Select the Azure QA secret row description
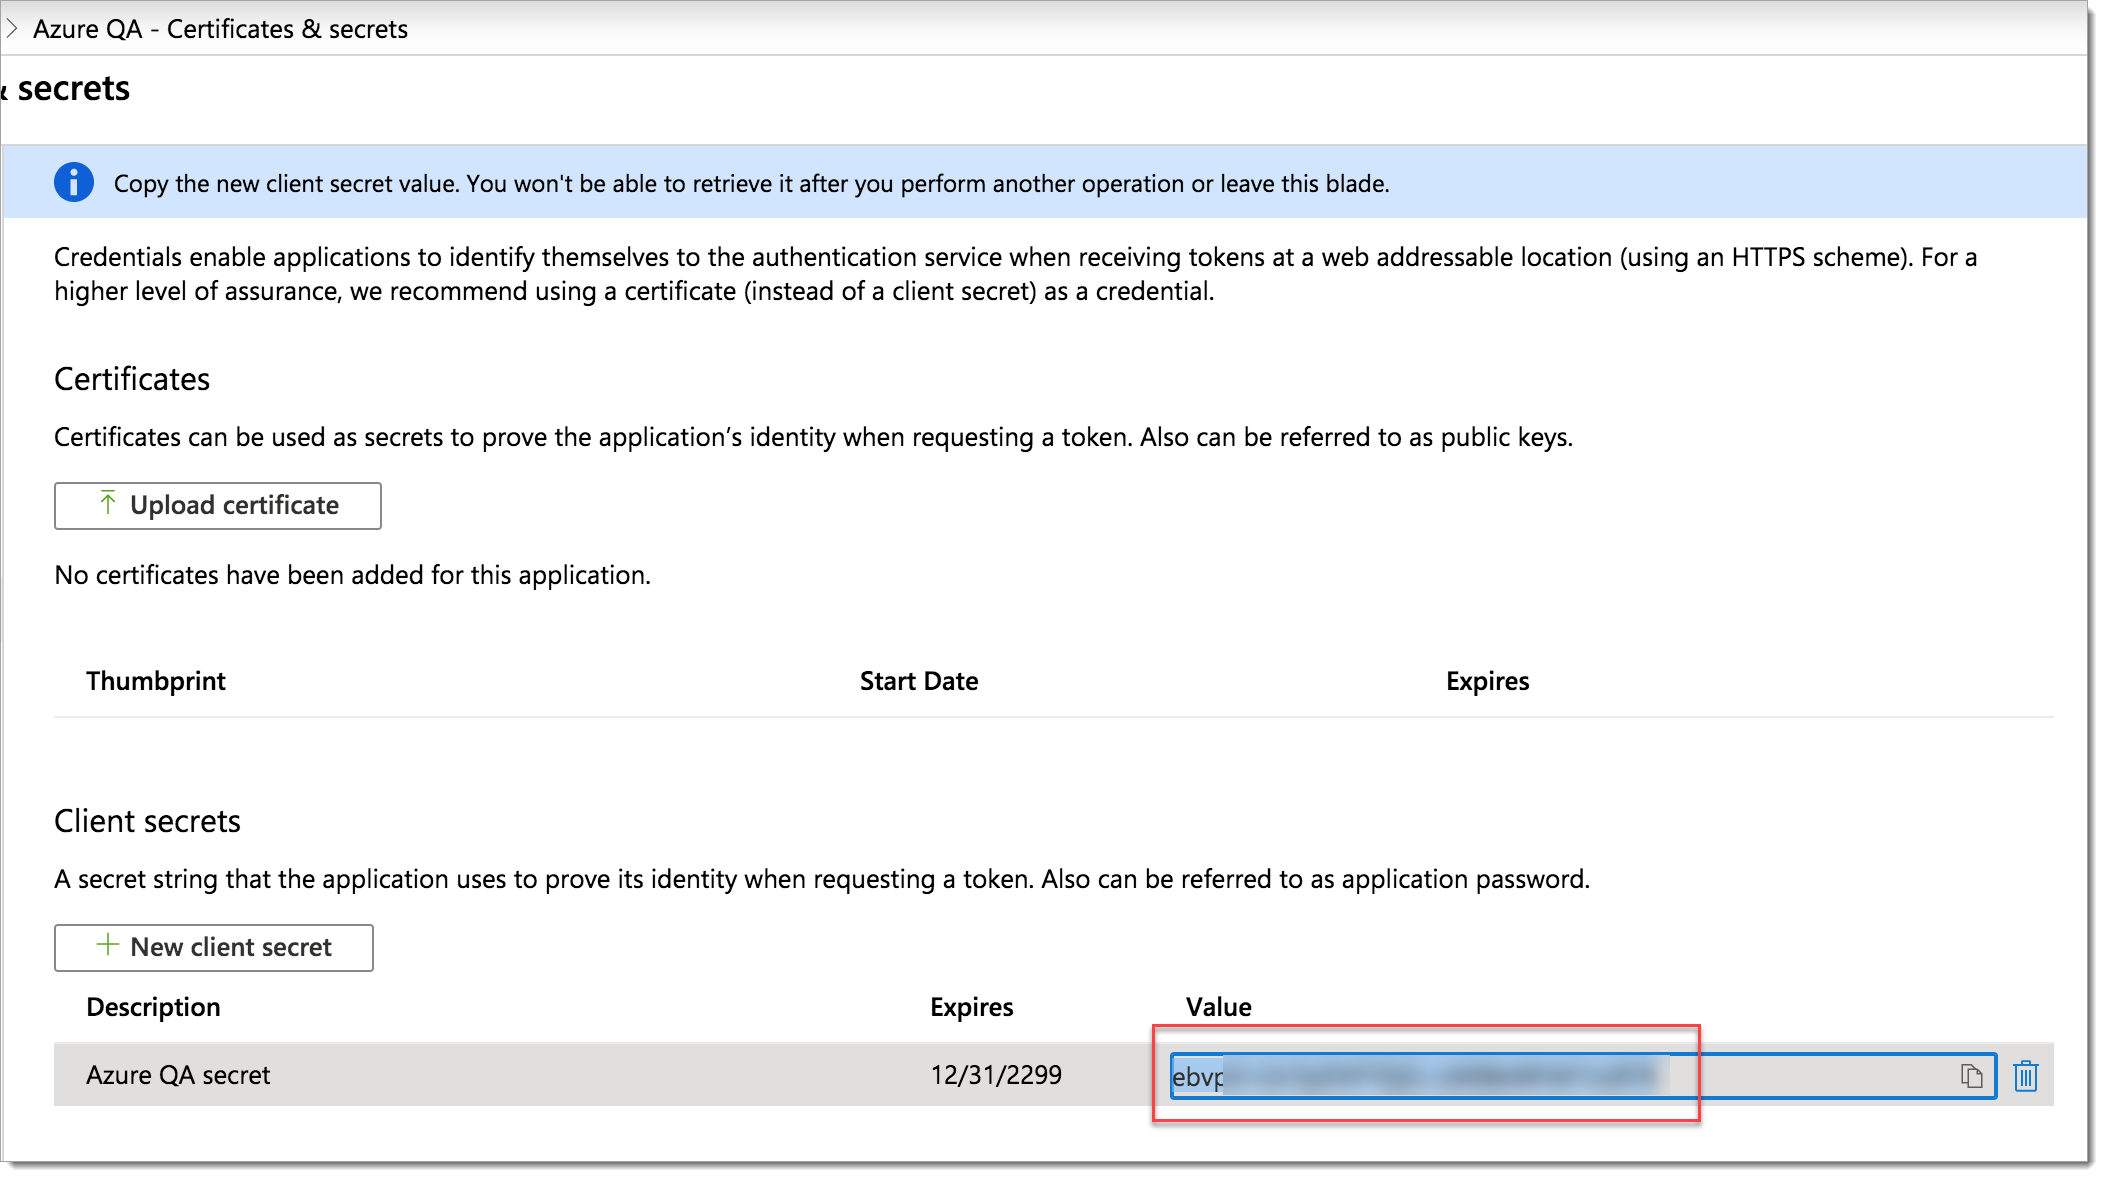Image resolution: width=2103 pixels, height=1177 pixels. point(178,1075)
